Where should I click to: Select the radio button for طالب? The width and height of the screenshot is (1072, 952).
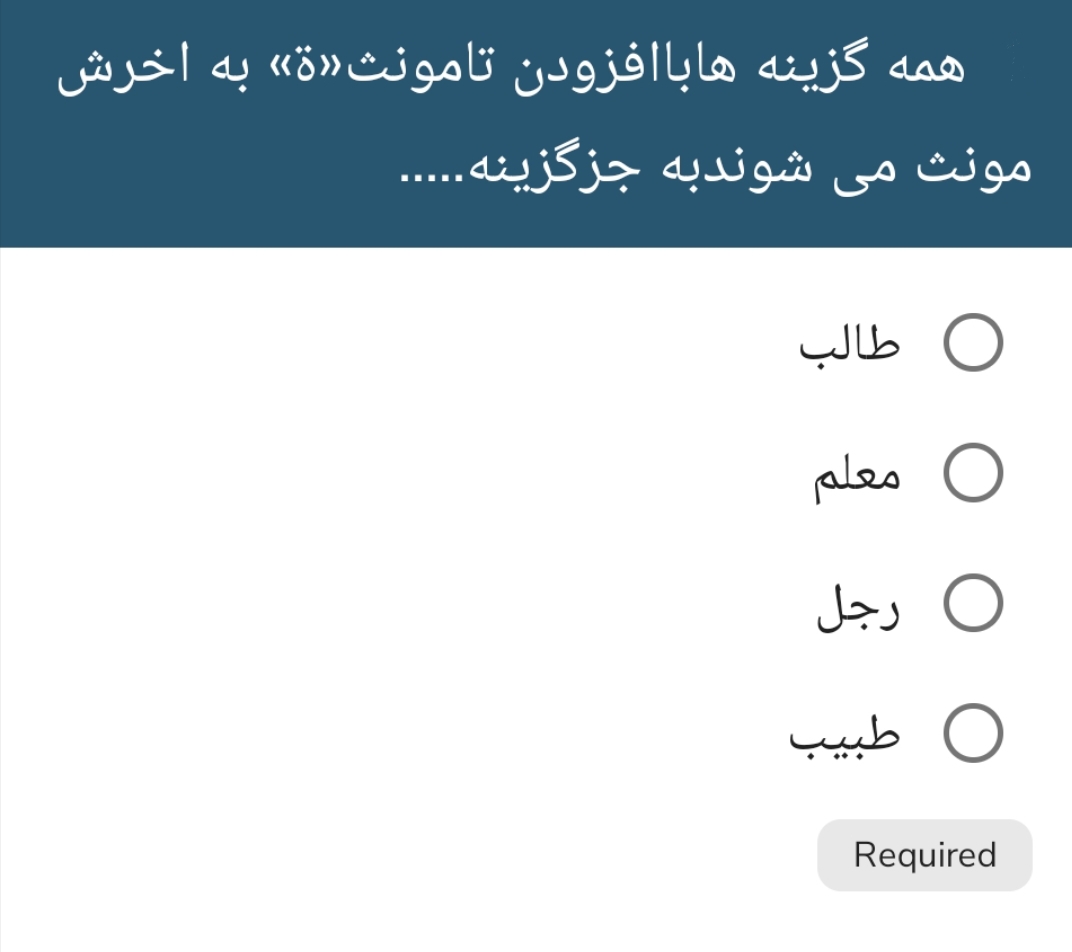point(973,341)
